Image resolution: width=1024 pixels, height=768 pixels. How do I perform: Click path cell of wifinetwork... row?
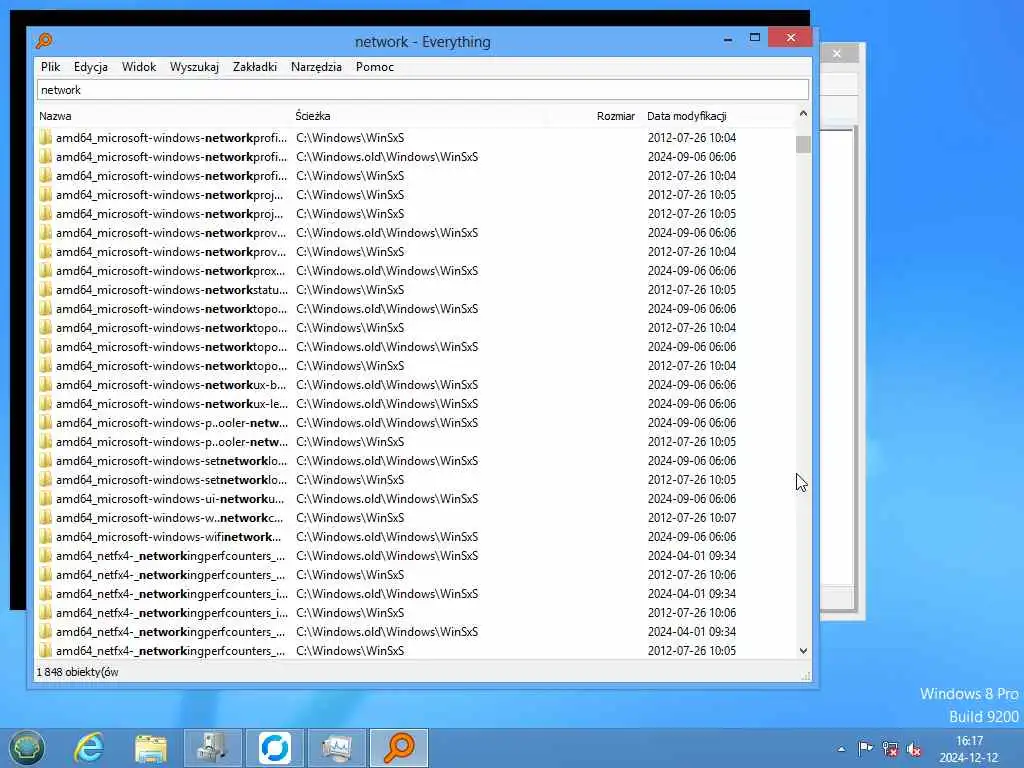pyautogui.click(x=387, y=536)
